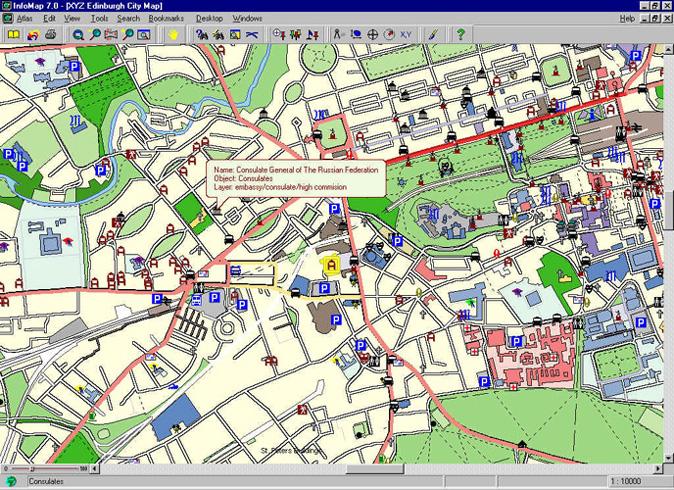Click the green question mark help icon
674x490 pixels.
(460, 34)
